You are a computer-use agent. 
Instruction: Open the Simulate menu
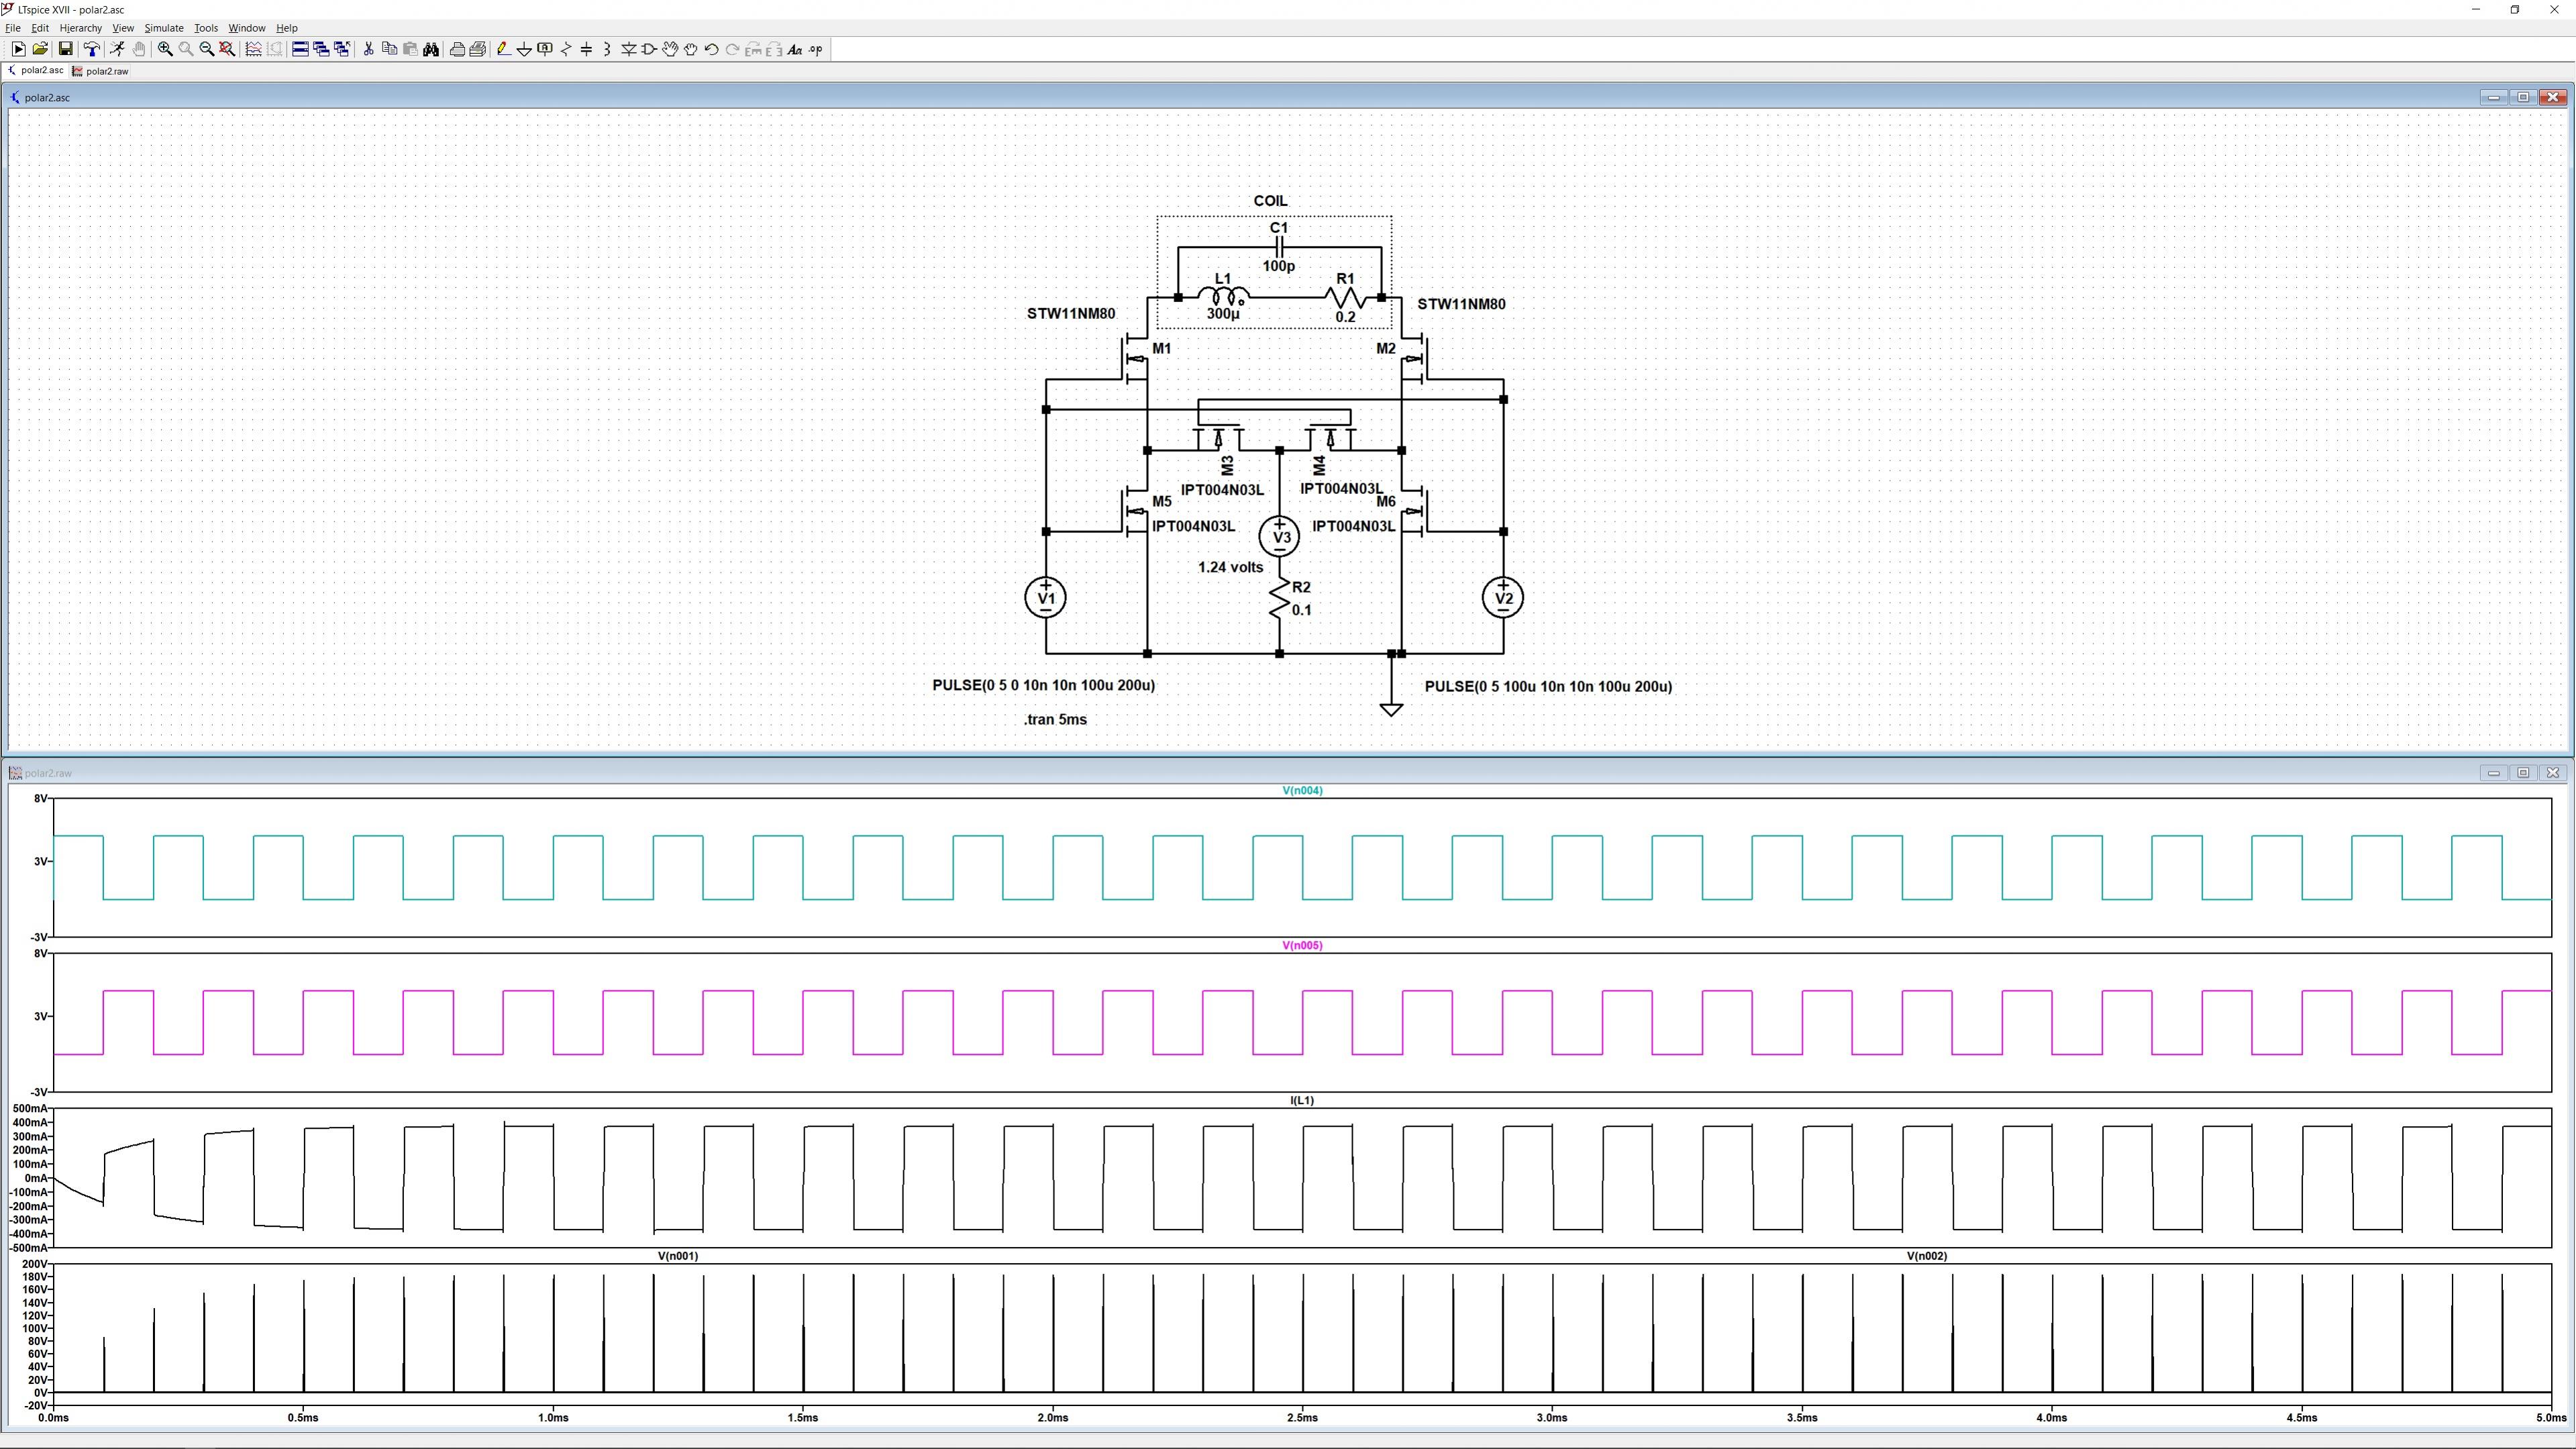tap(163, 28)
